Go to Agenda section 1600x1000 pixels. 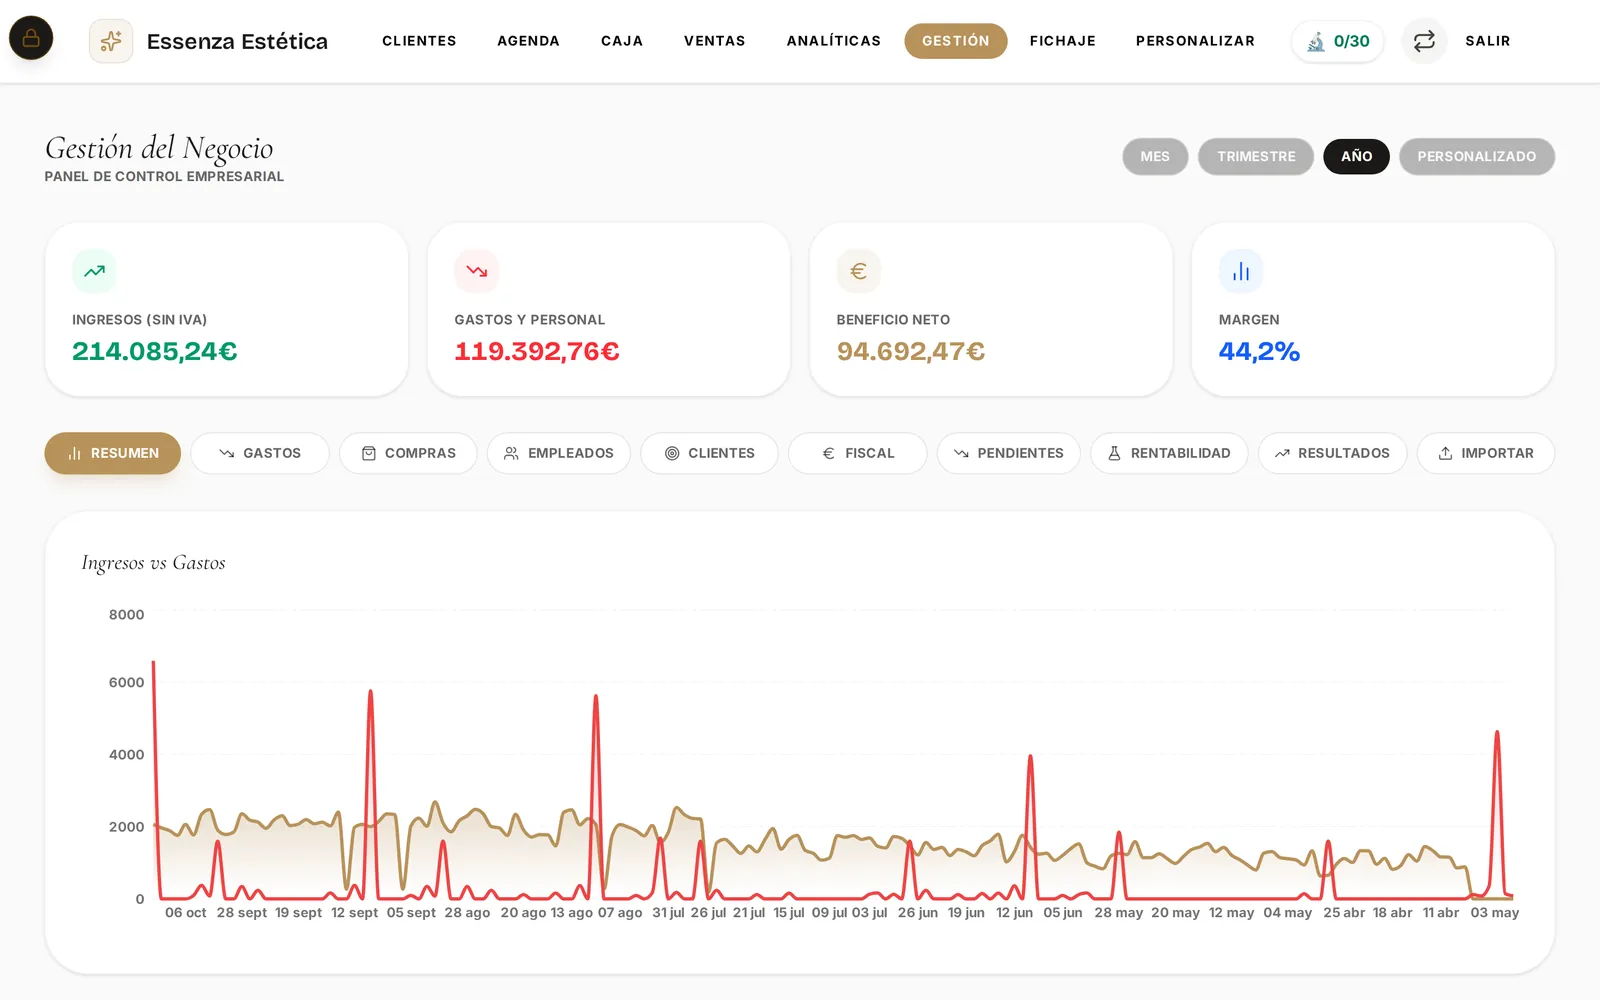[528, 41]
